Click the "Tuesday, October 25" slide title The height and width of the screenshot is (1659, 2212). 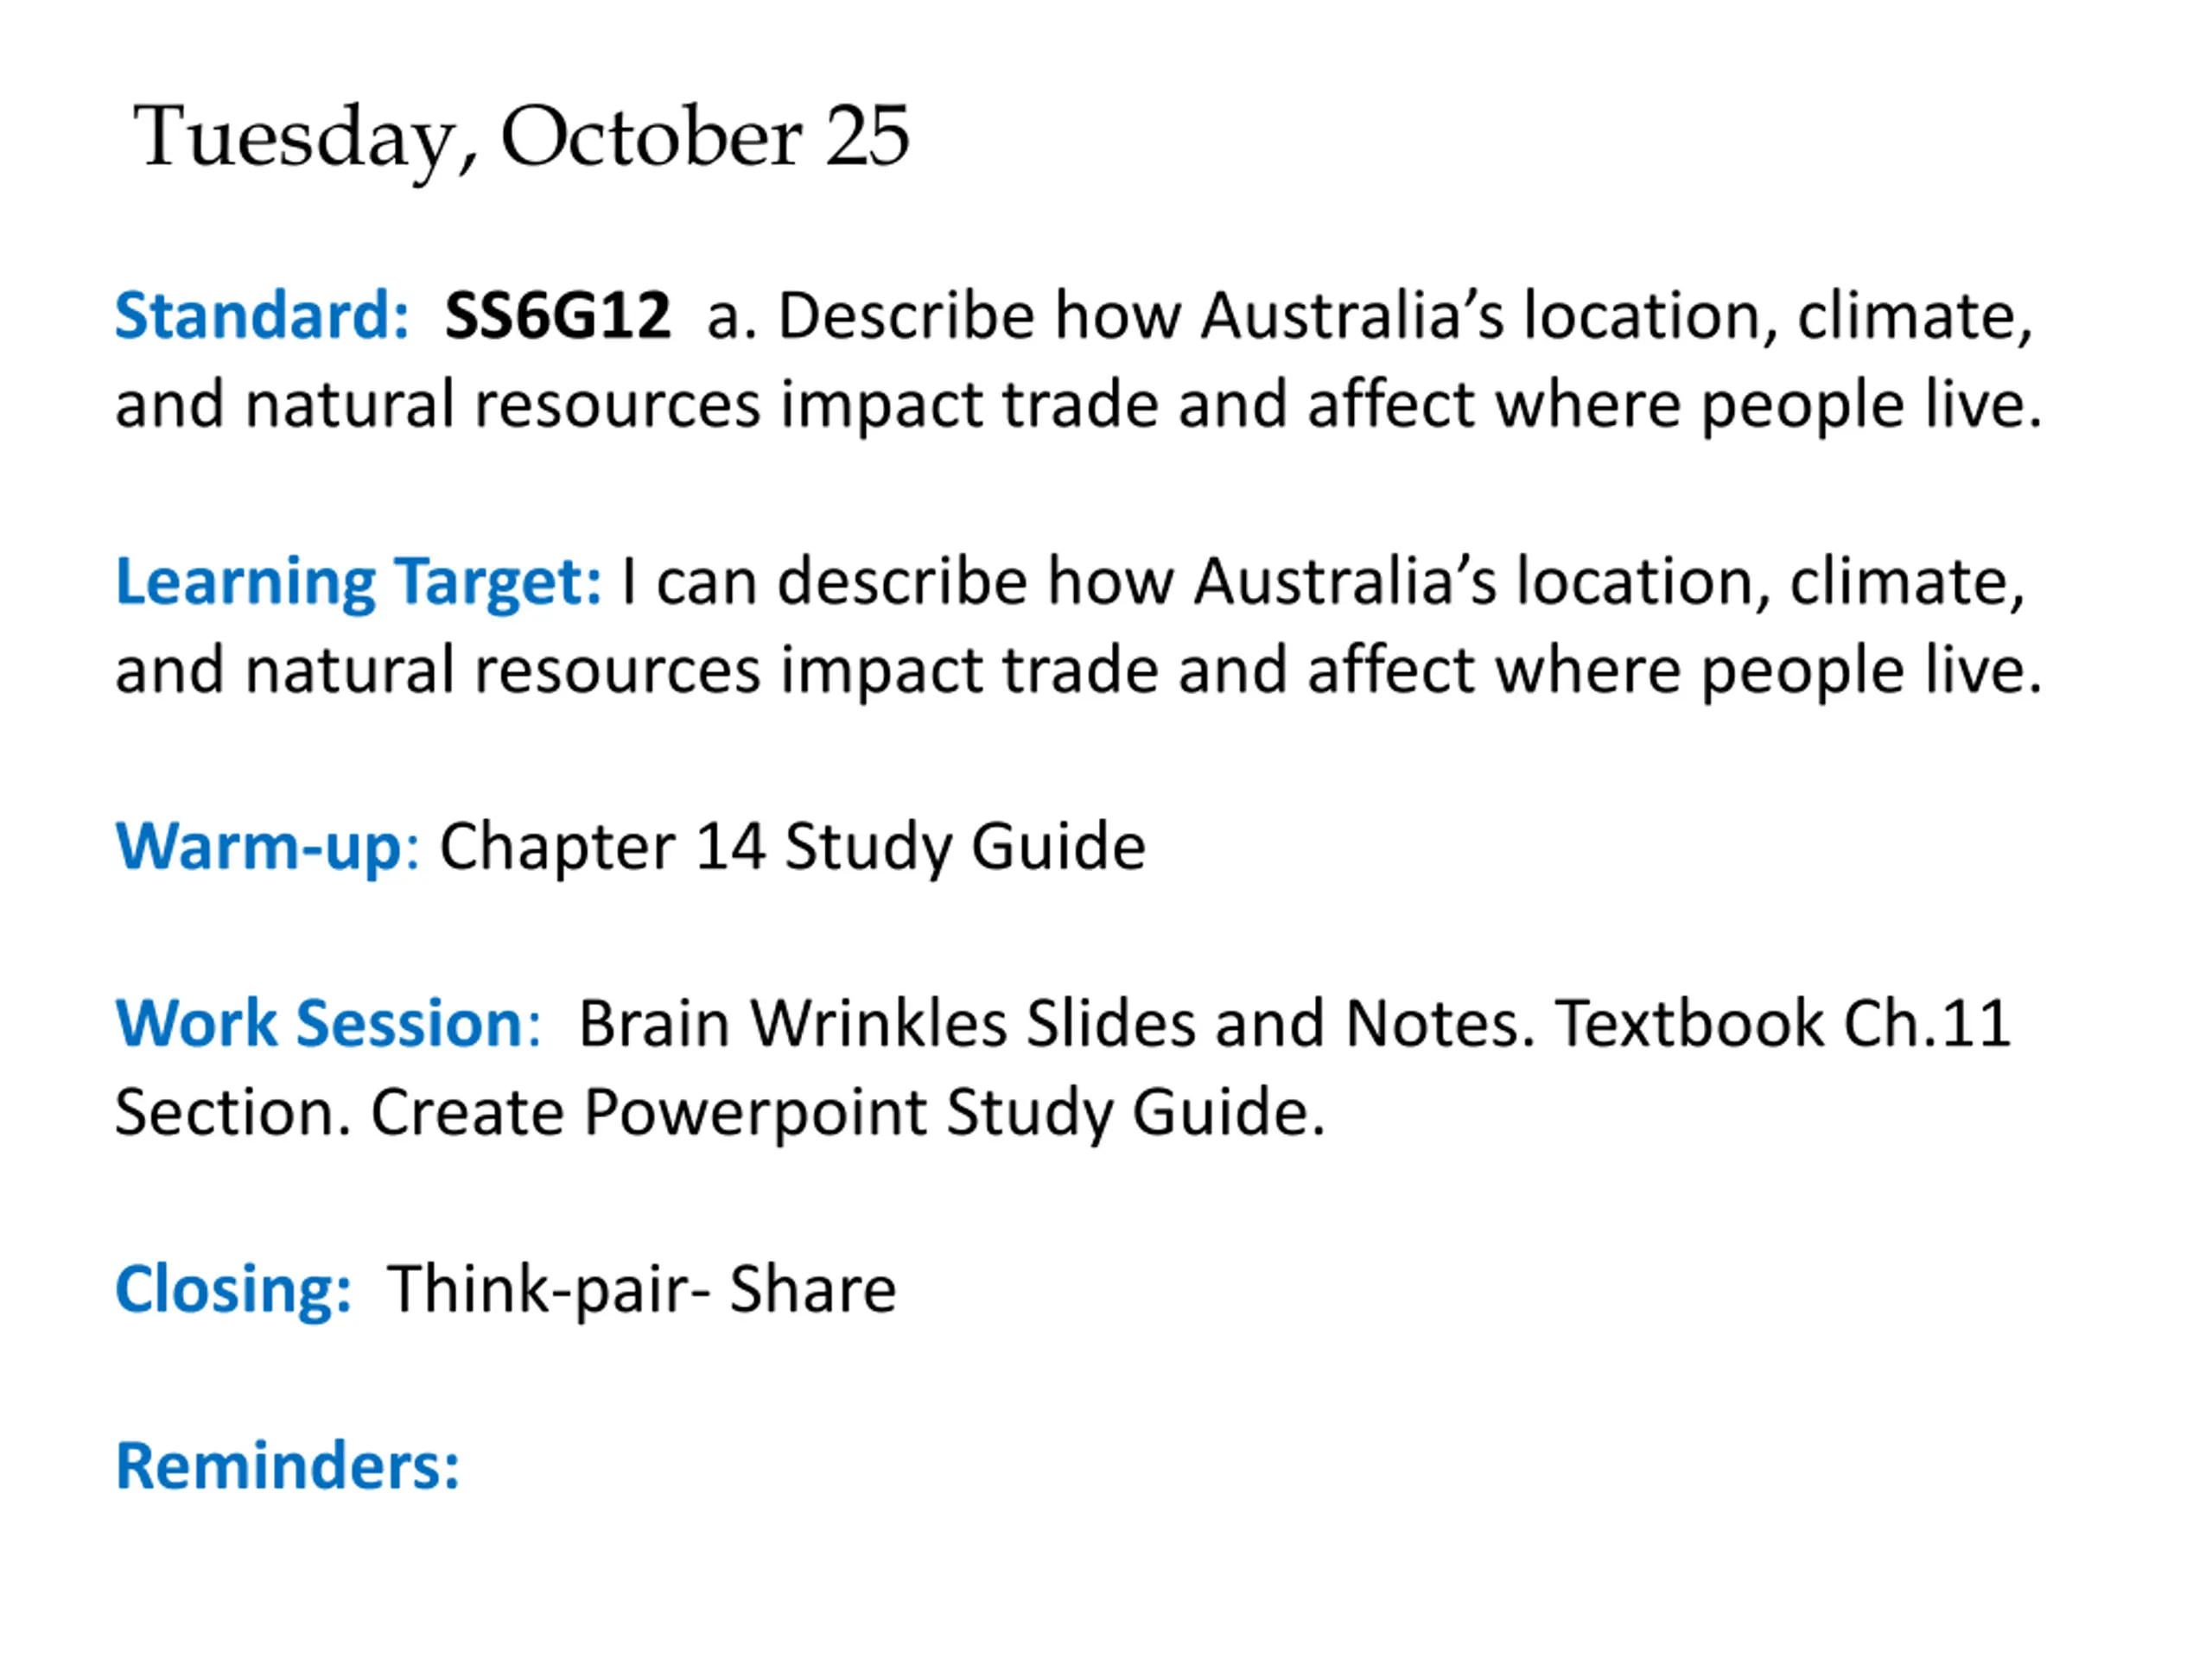[521, 137]
